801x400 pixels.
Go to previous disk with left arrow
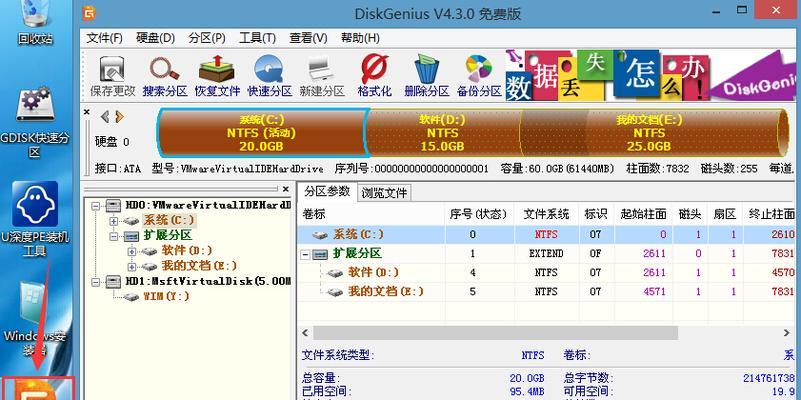pos(105,117)
